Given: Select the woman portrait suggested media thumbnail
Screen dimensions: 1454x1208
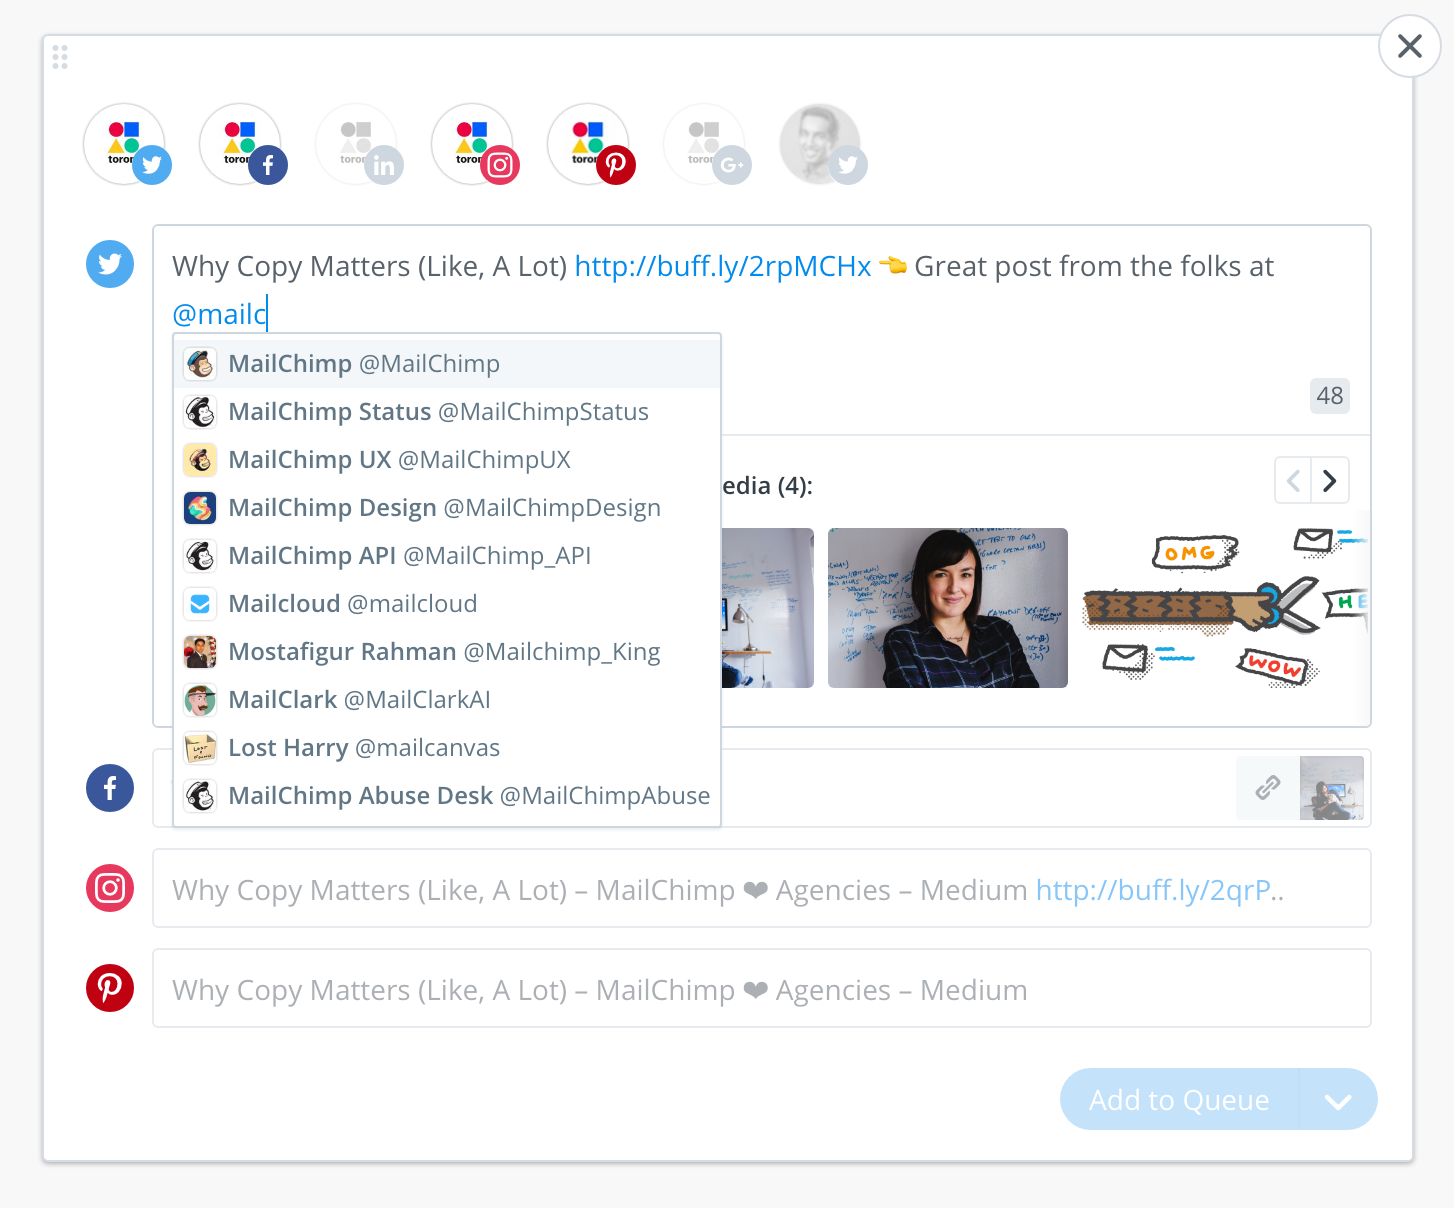Looking at the screenshot, I should [x=948, y=608].
